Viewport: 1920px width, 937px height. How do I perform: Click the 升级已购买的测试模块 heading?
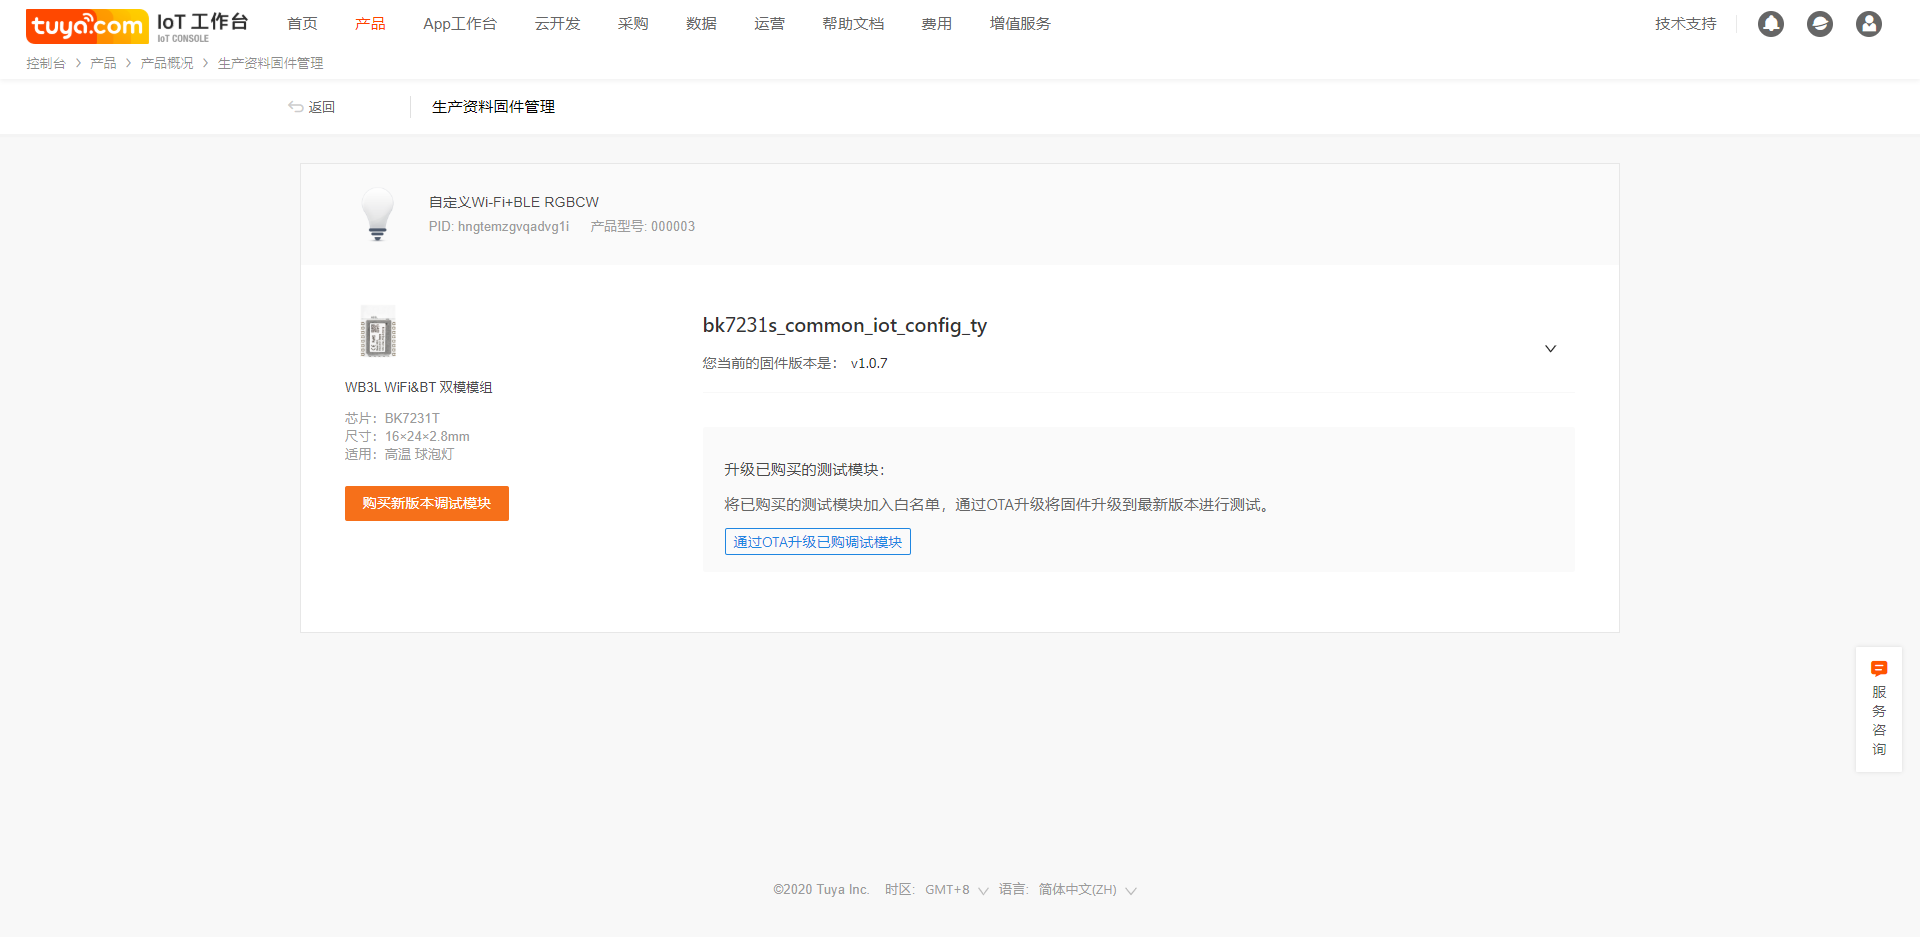pos(804,470)
